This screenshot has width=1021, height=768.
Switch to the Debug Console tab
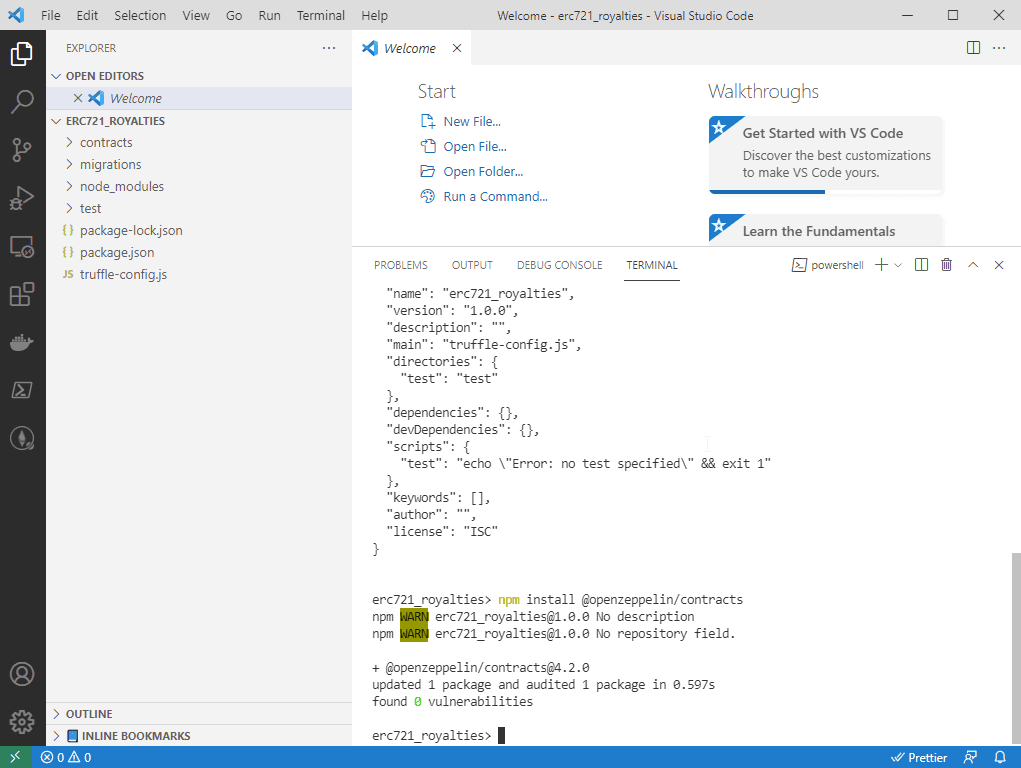click(559, 265)
